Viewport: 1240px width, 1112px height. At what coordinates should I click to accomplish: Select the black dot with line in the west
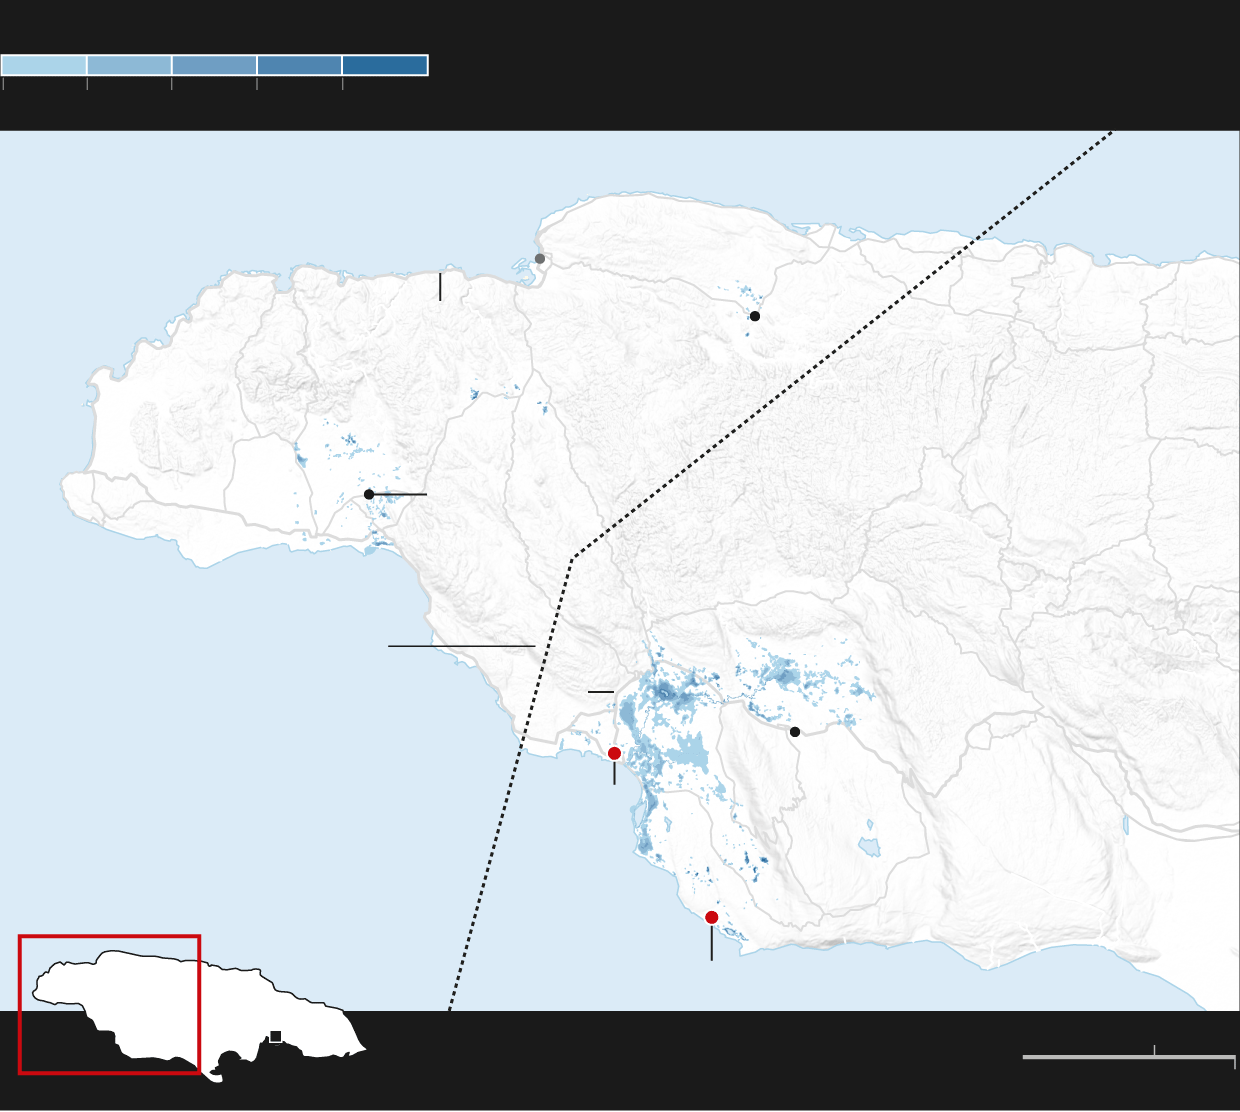coord(369,494)
